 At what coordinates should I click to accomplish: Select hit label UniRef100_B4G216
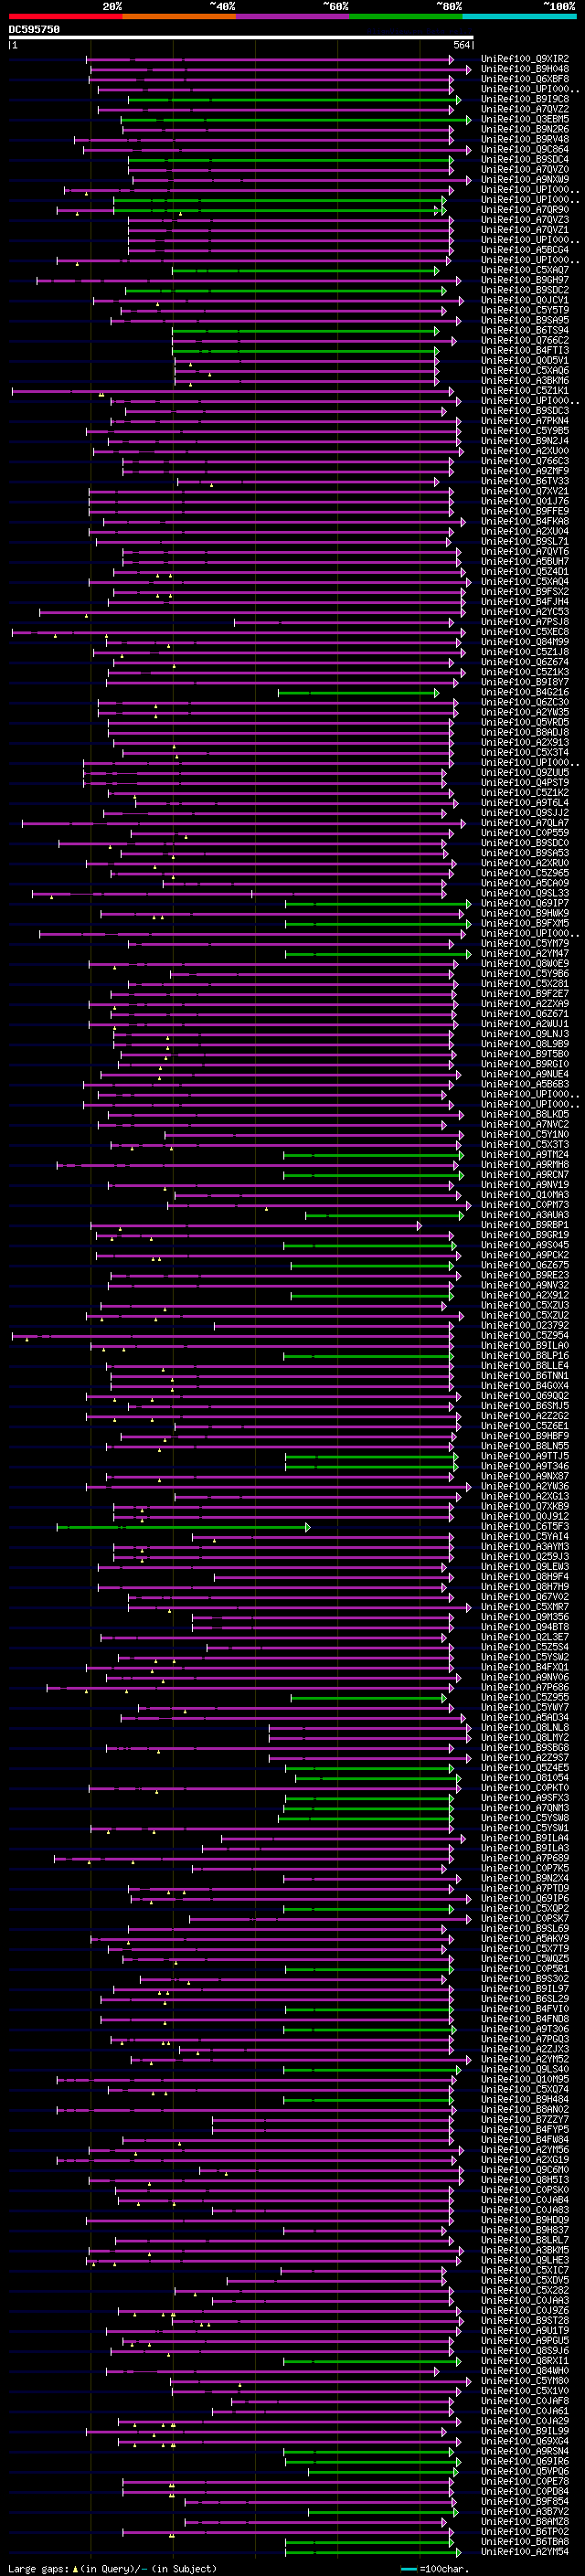pyautogui.click(x=525, y=692)
